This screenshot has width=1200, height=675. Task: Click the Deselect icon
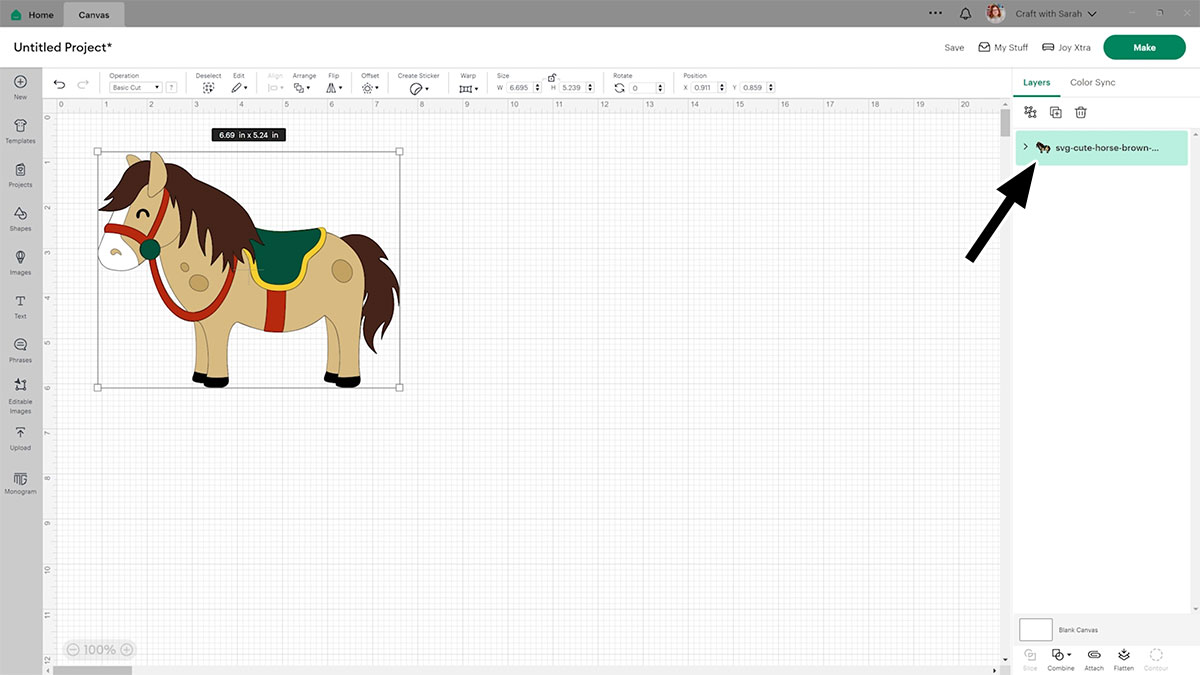208,88
